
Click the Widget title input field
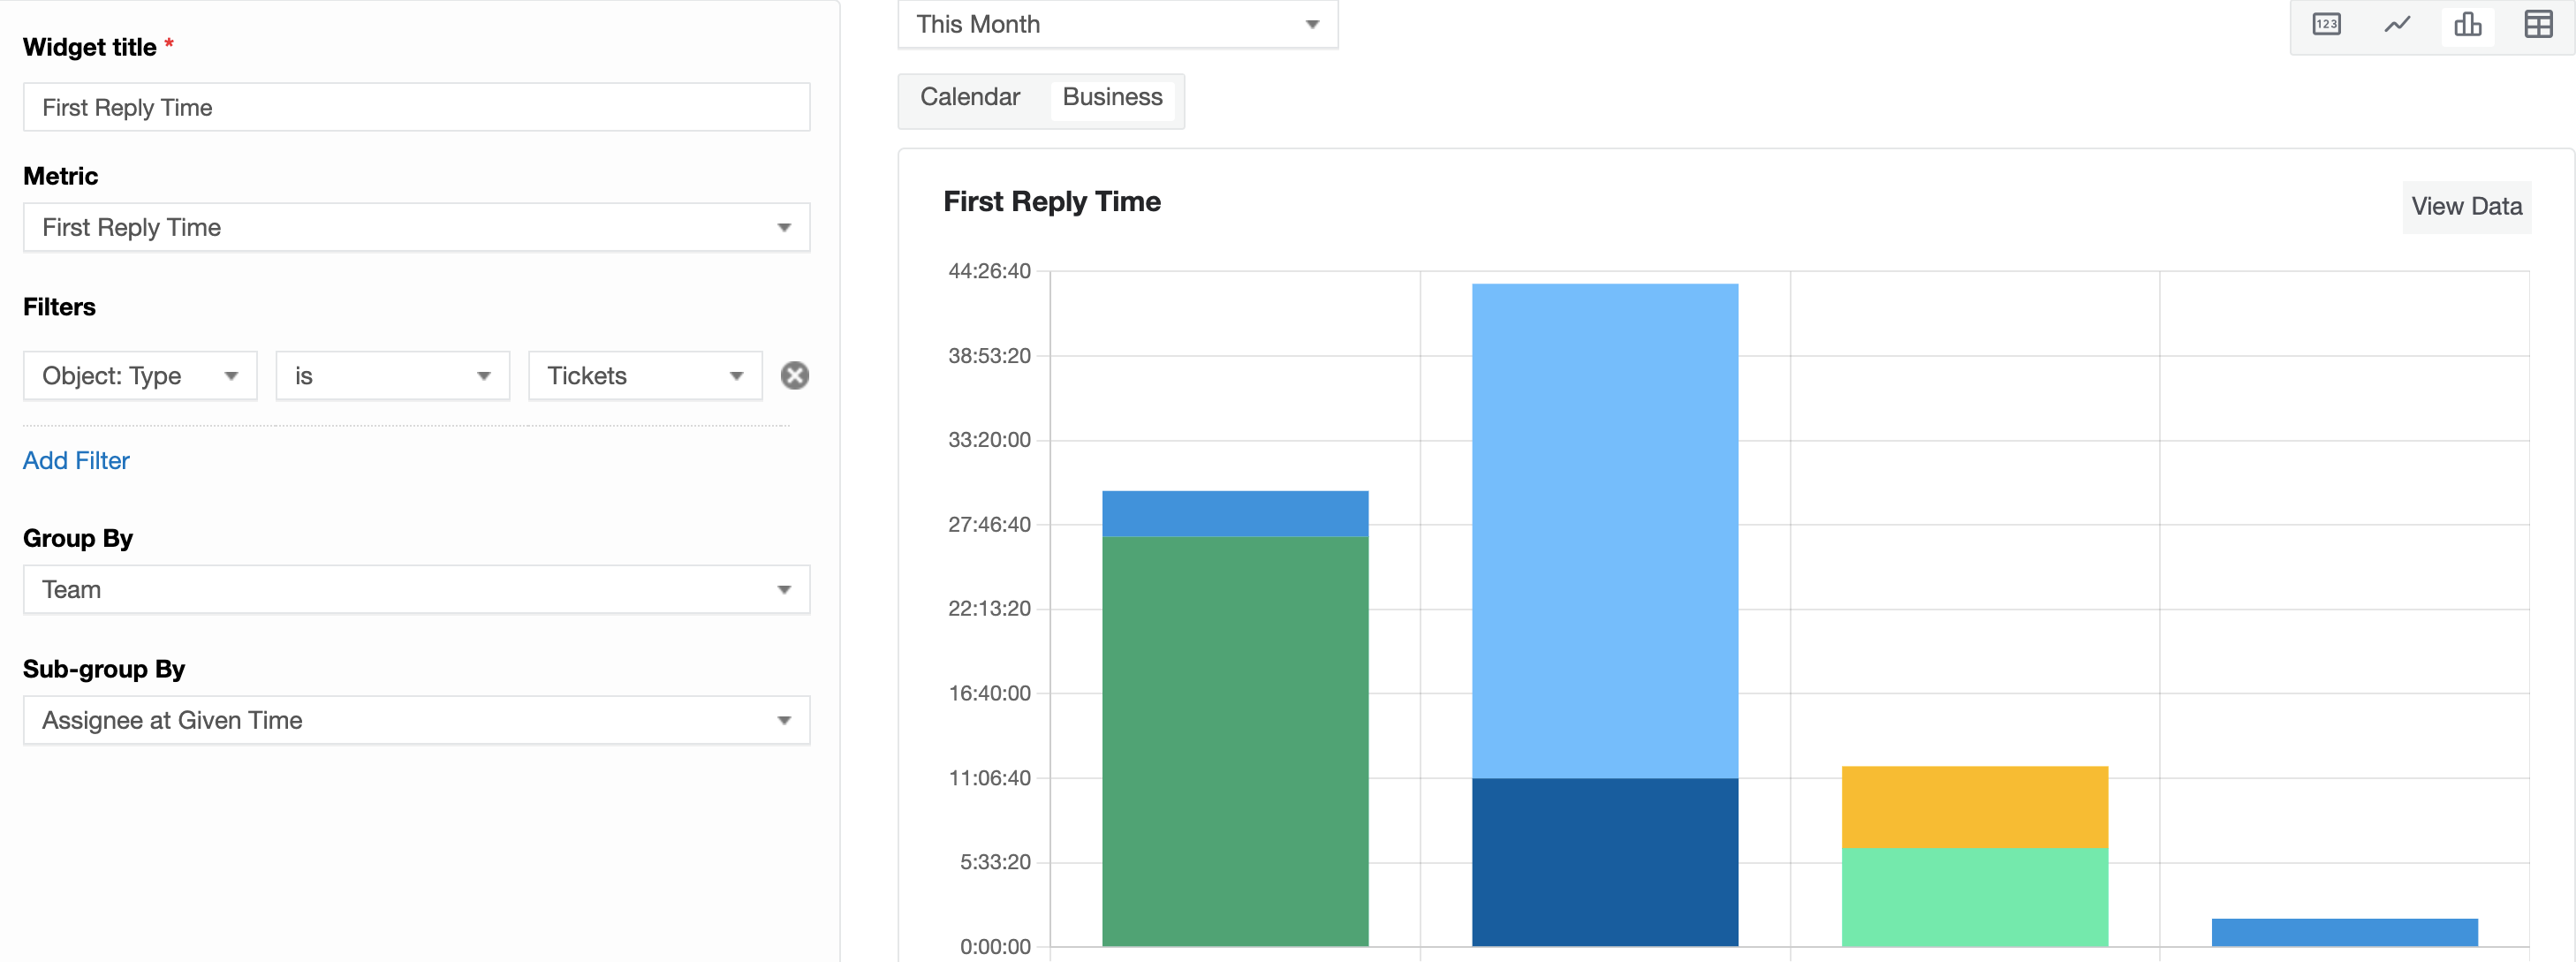416,107
